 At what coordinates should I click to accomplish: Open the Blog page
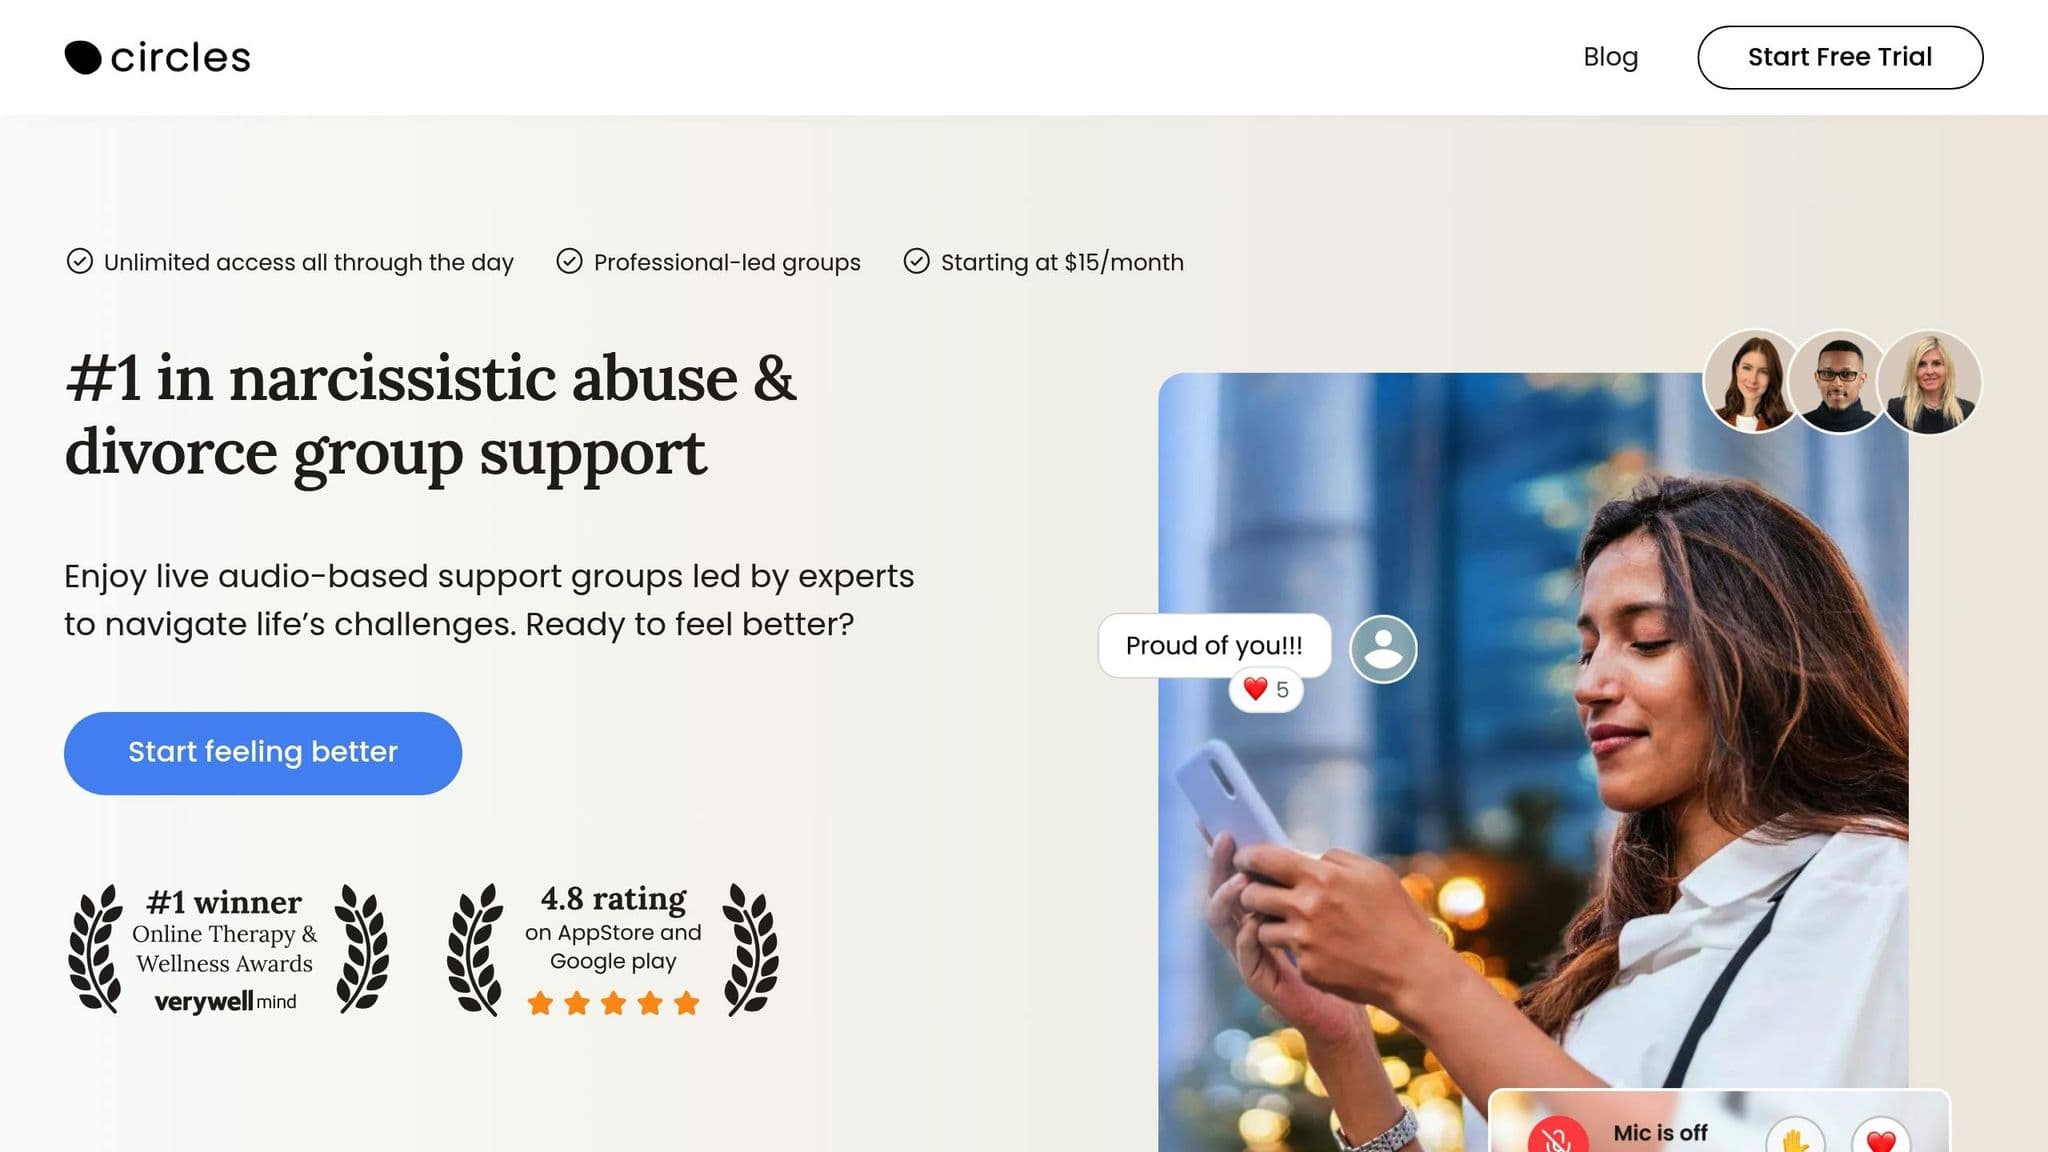(x=1610, y=57)
